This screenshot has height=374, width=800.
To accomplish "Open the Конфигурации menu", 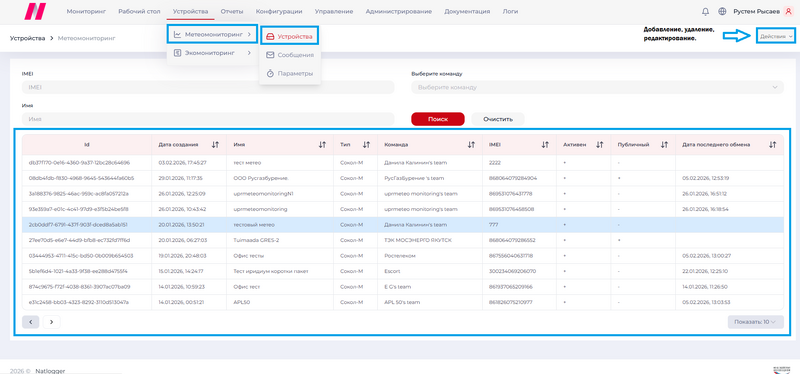I will coord(279,11).
